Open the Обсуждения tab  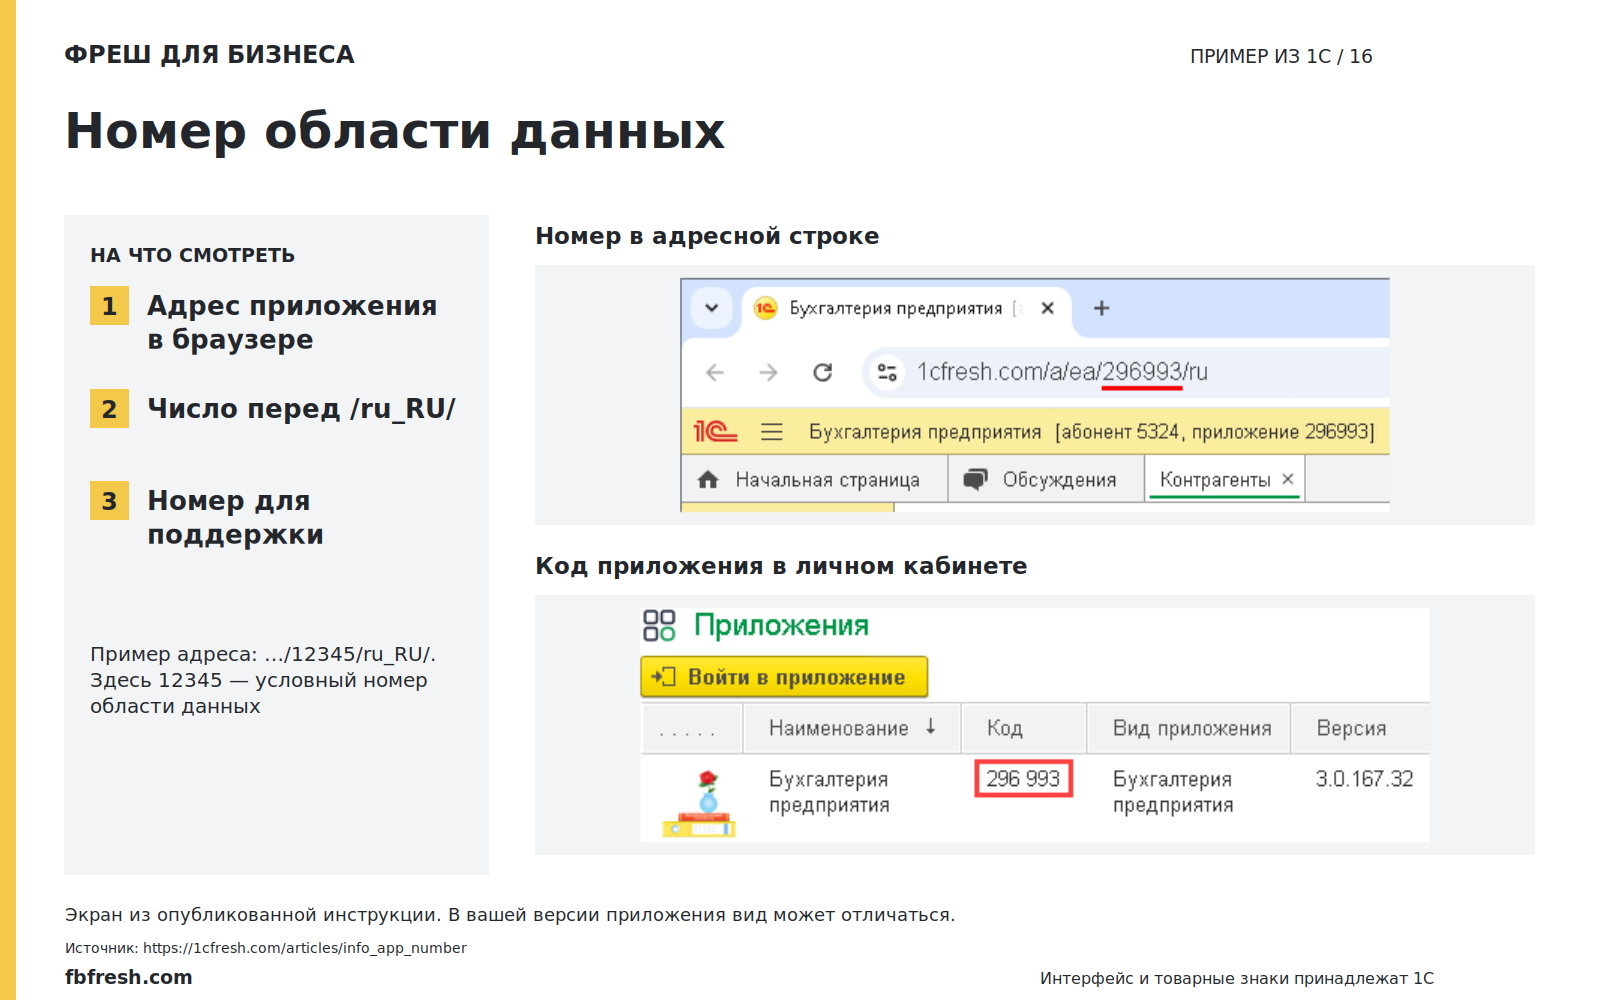pyautogui.click(x=1046, y=480)
